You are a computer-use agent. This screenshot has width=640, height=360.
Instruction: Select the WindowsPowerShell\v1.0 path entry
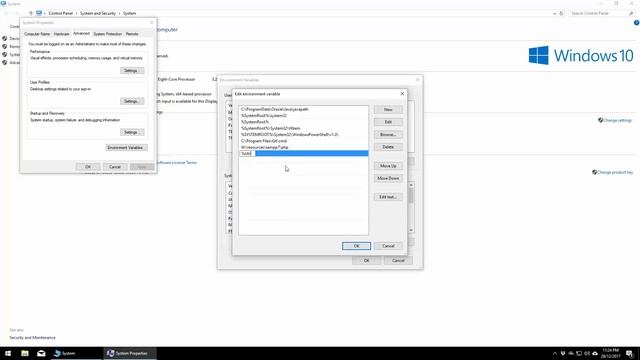[303, 134]
